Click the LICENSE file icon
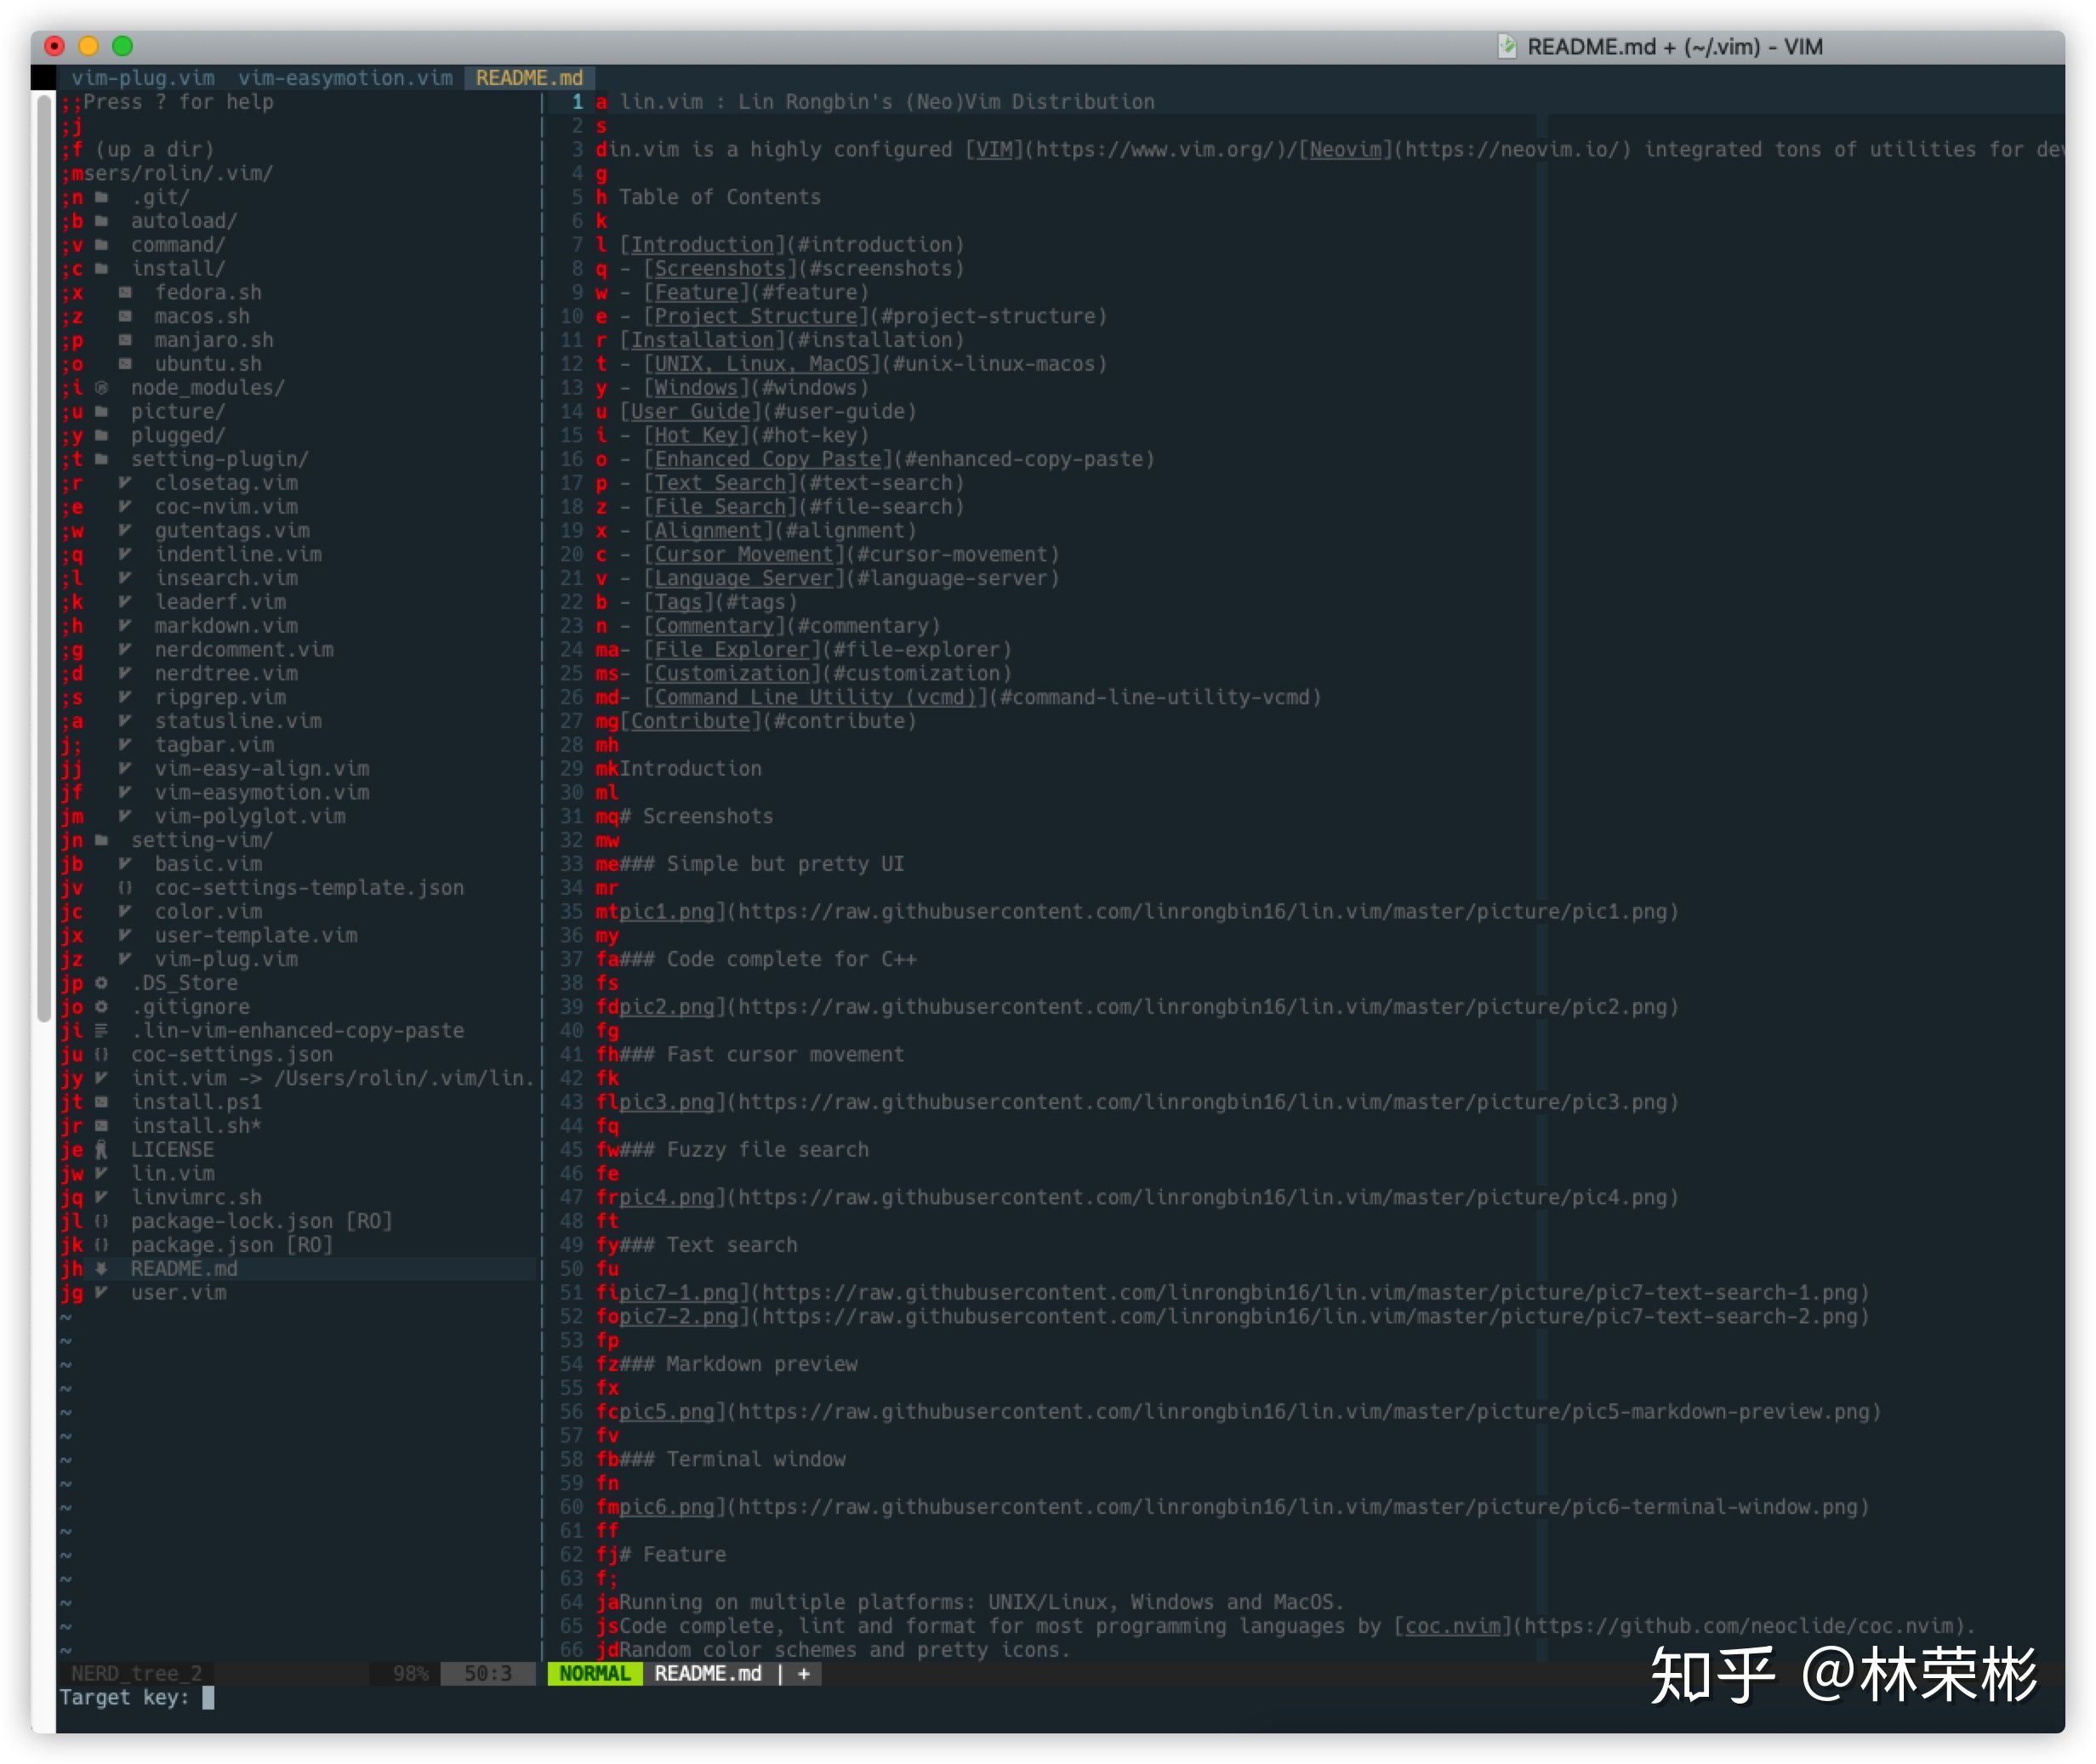Viewport: 2096px width, 1764px height. pos(101,1150)
